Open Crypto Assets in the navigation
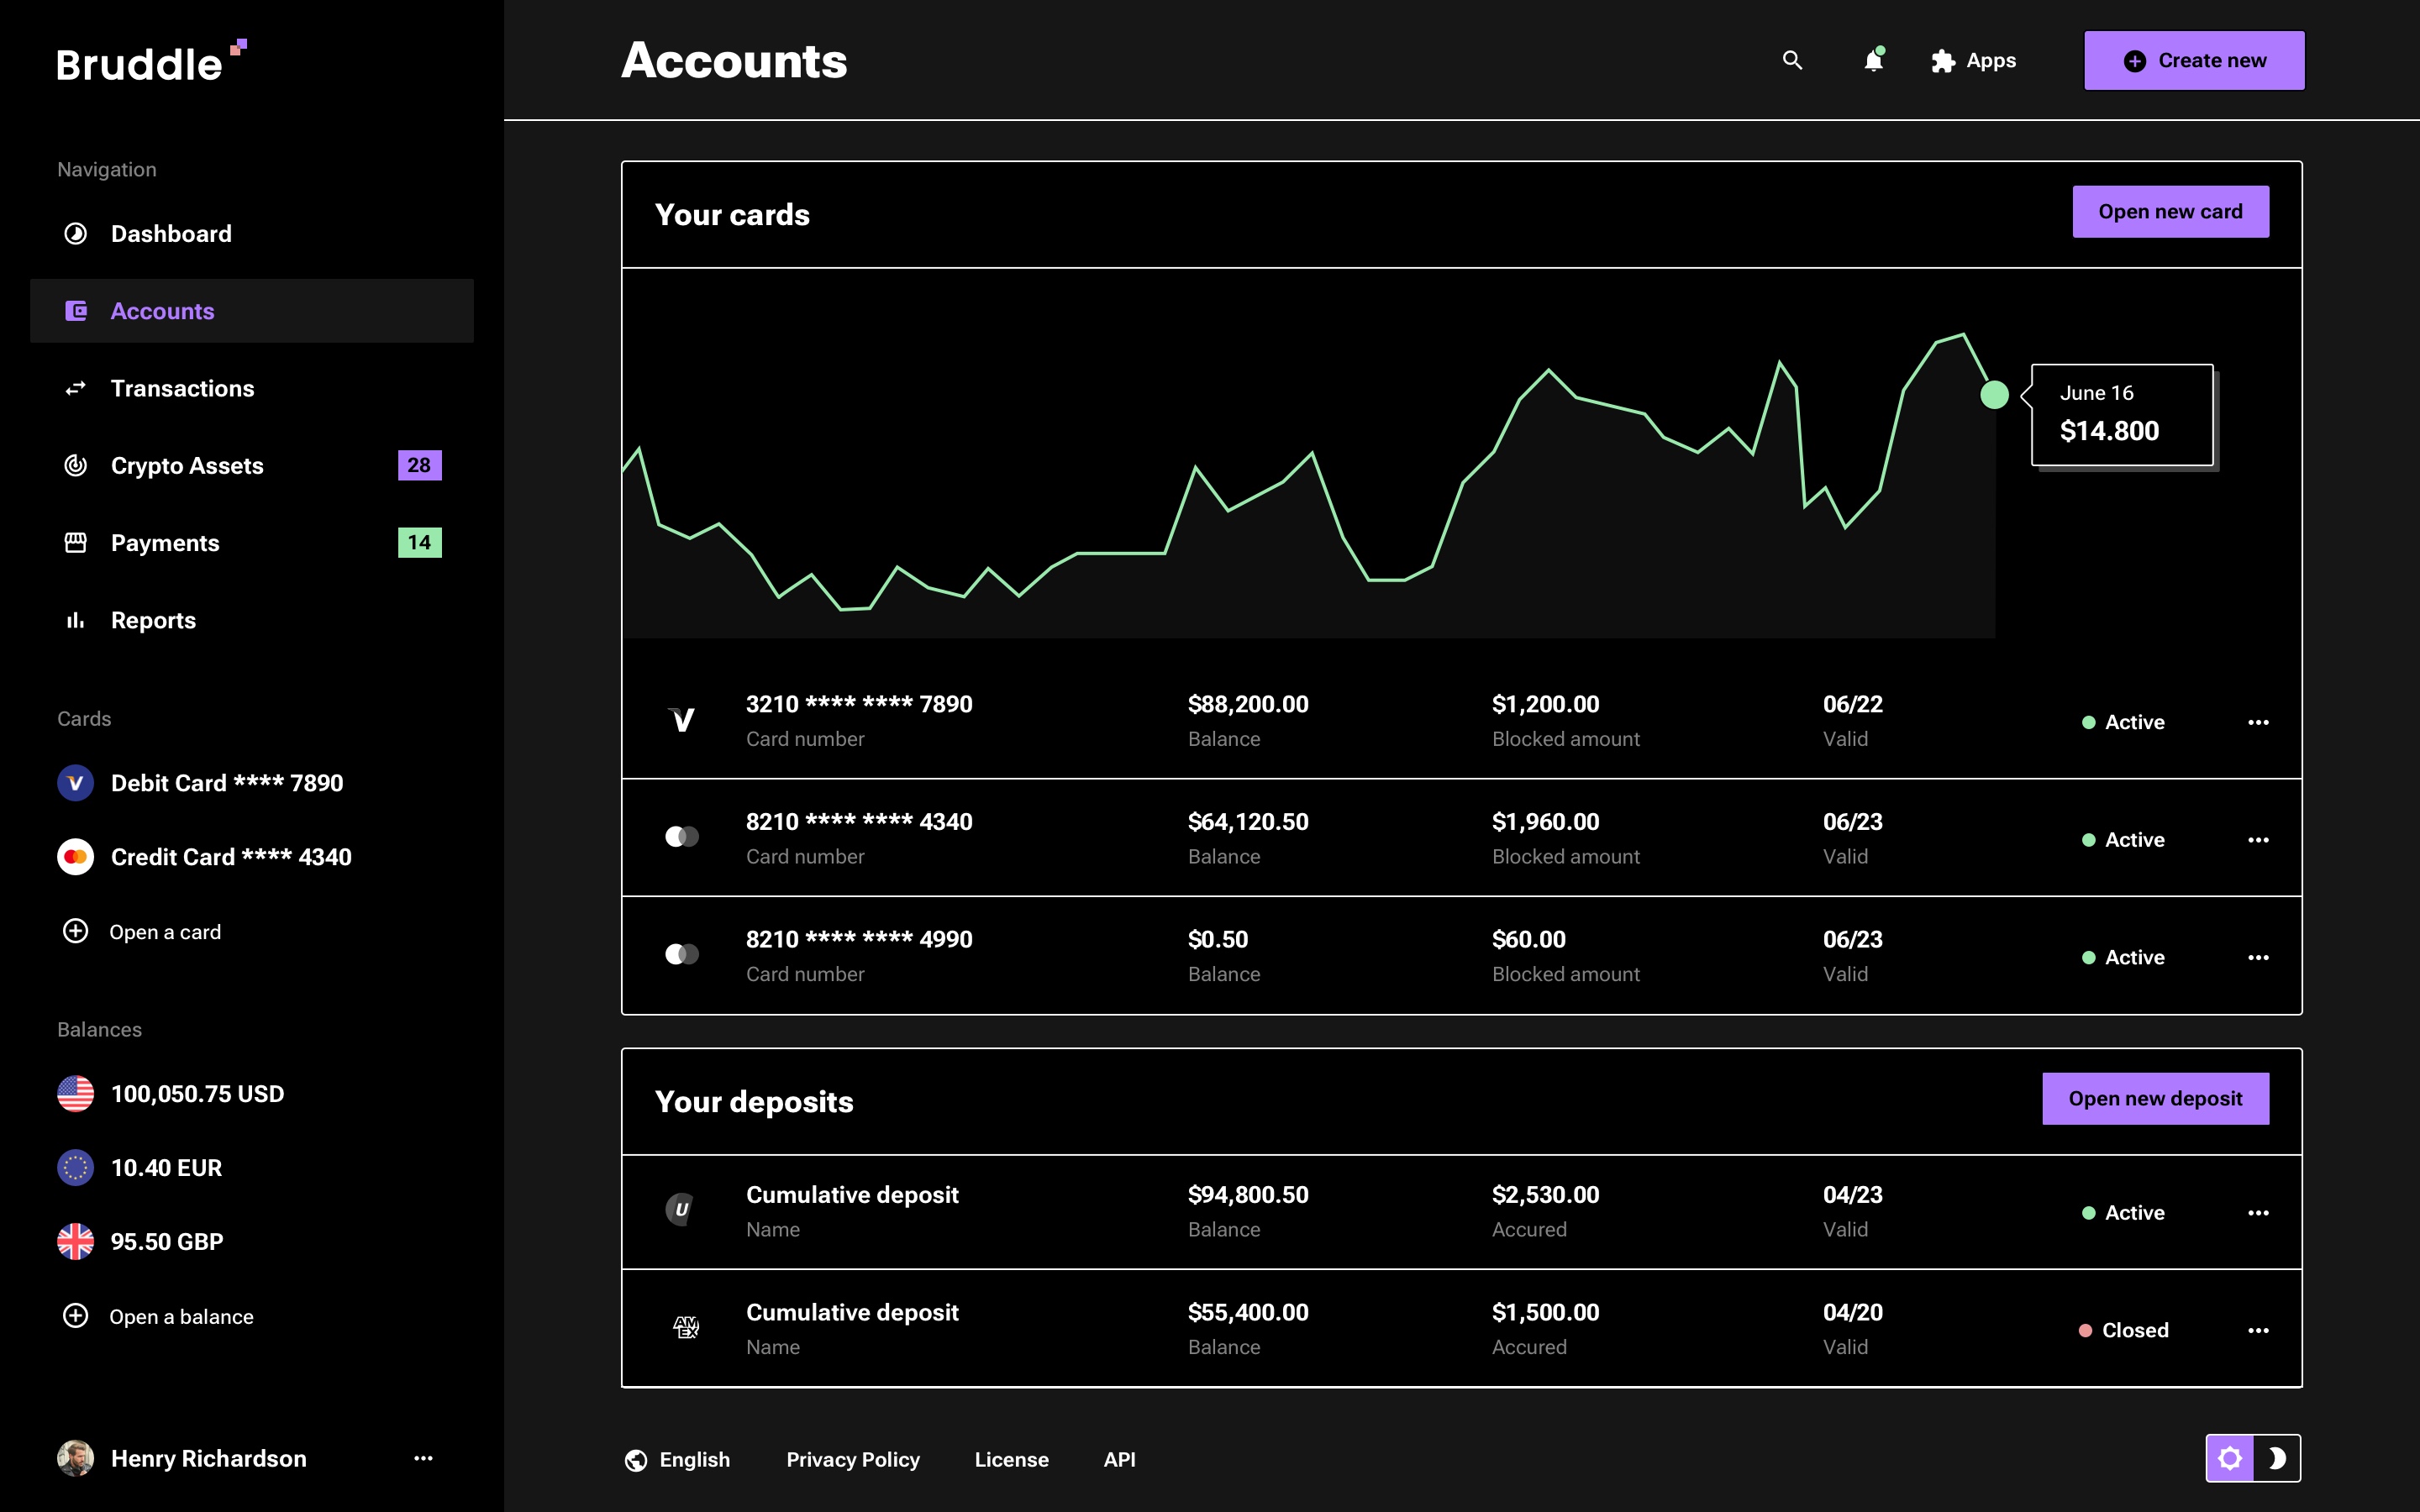The height and width of the screenshot is (1512, 2420). coord(187,465)
